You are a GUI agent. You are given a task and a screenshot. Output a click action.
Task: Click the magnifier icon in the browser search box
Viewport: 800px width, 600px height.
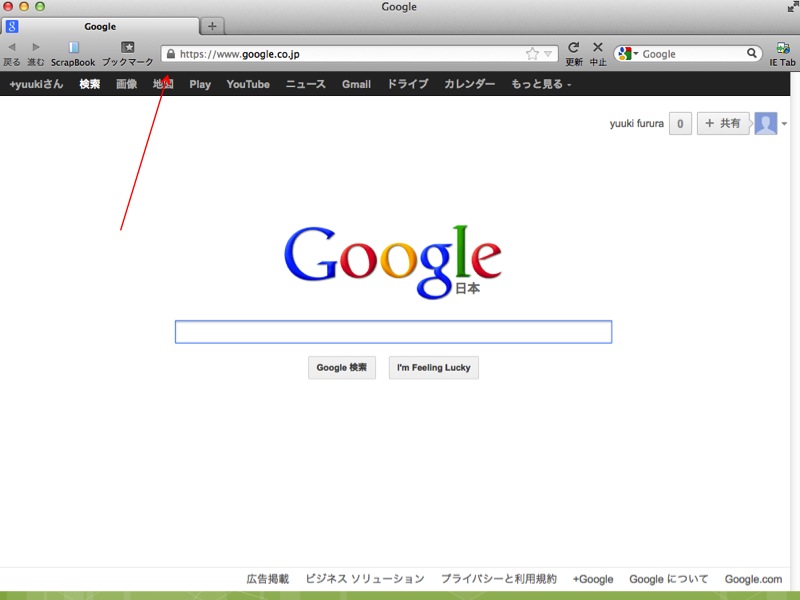[x=752, y=53]
